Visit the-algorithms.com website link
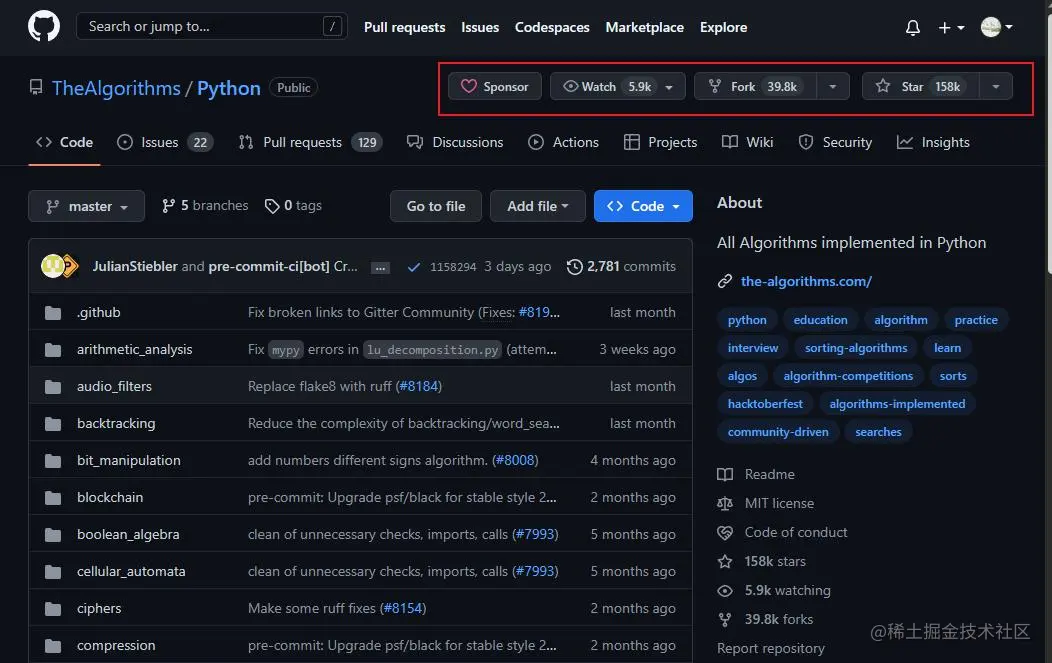 pos(806,281)
